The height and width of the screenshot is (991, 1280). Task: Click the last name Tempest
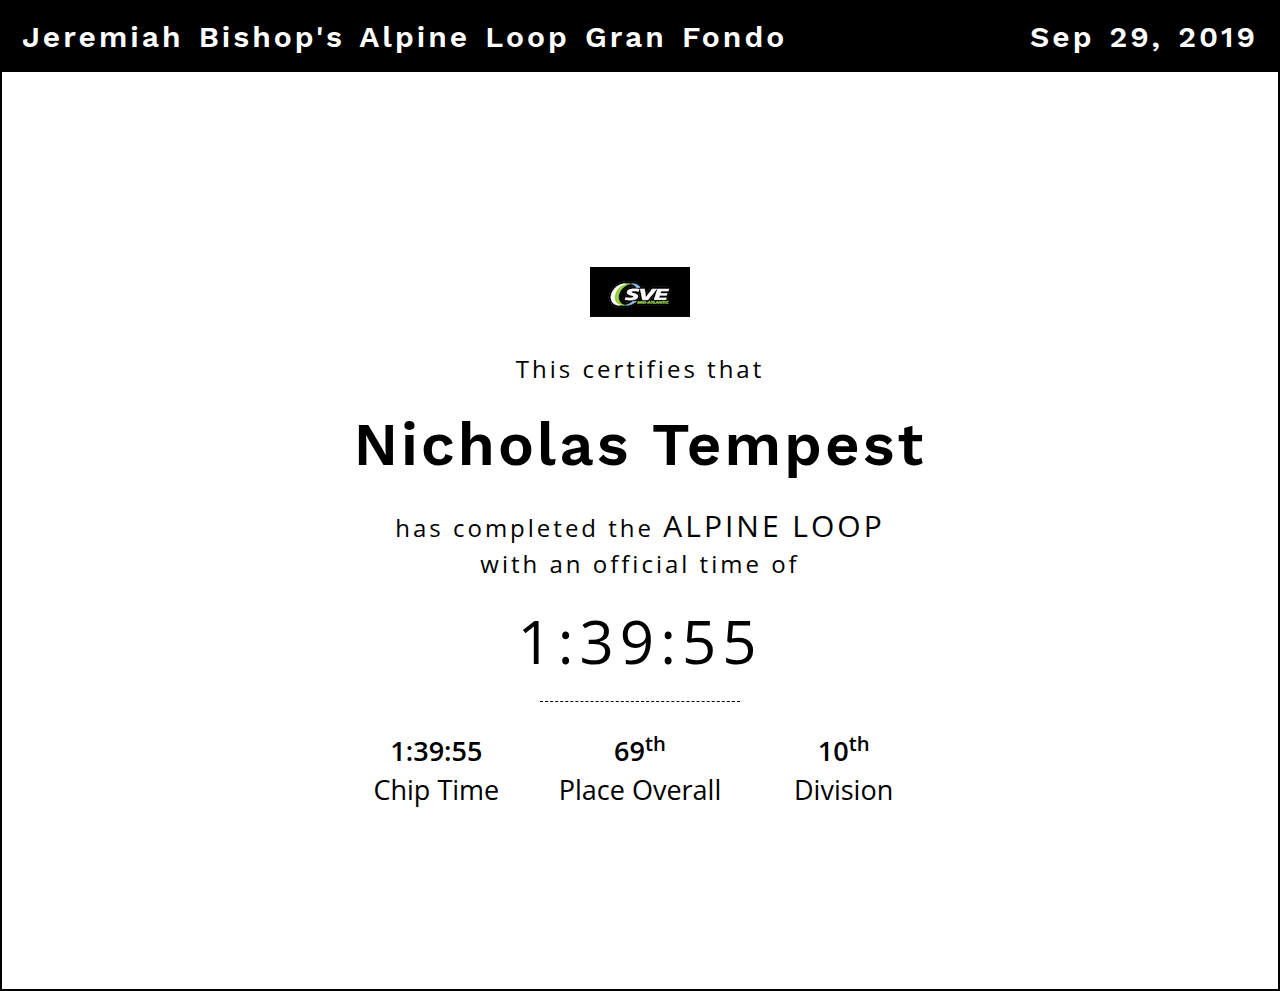pyautogui.click(x=788, y=445)
